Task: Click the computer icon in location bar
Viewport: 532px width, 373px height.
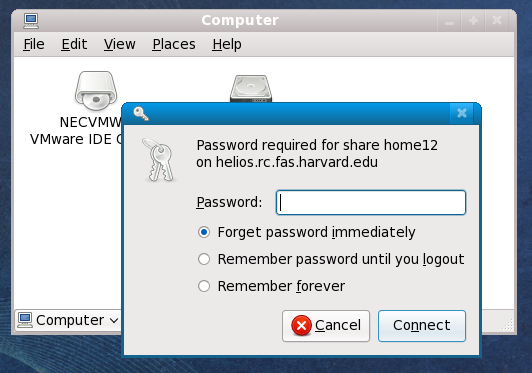Action: [25, 320]
